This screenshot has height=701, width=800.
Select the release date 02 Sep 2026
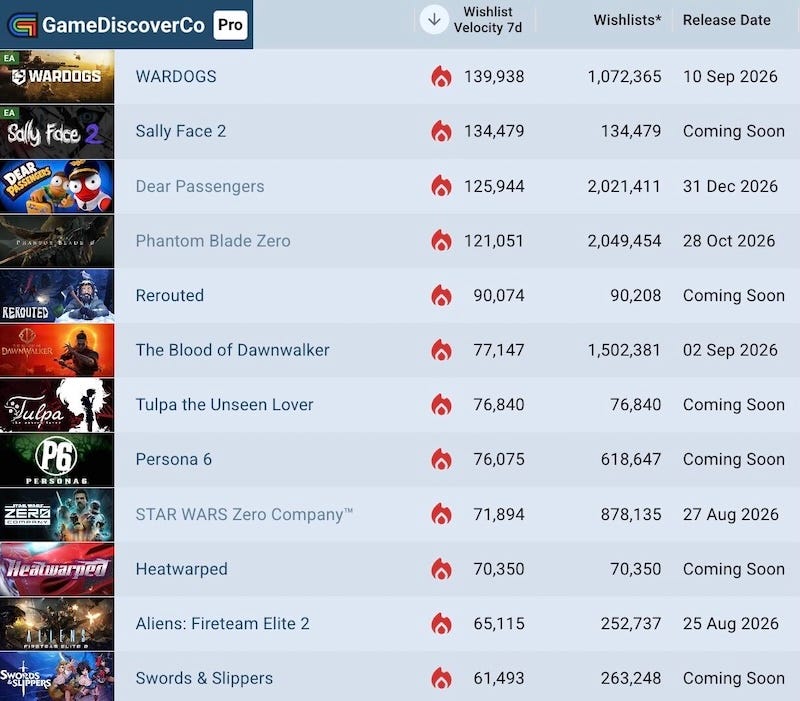(730, 350)
